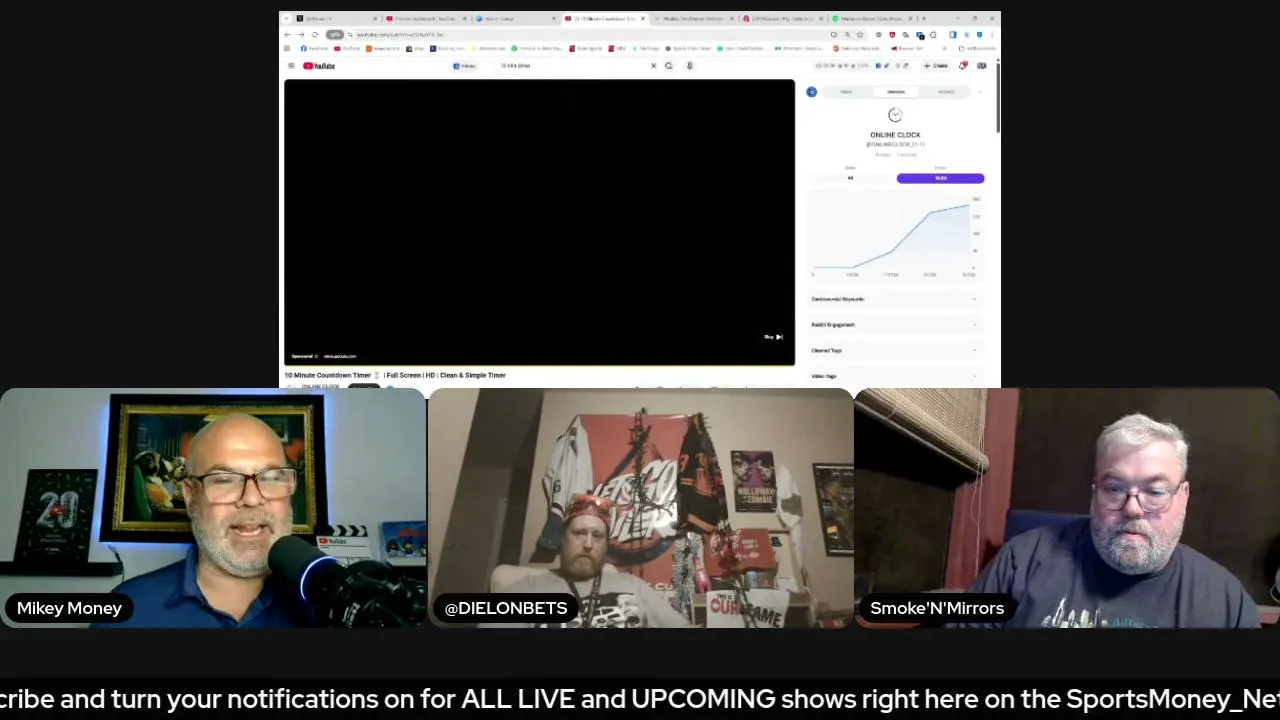
Task: Open a new browser tab
Action: (923, 18)
